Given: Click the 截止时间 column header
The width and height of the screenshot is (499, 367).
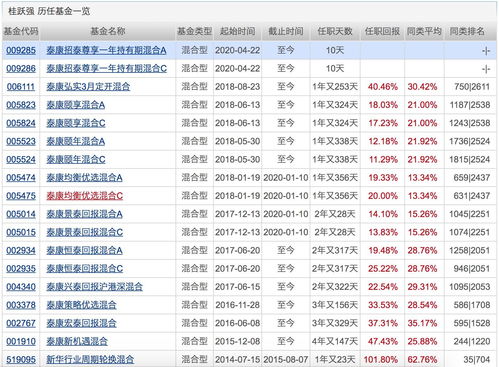Looking at the screenshot, I should pyautogui.click(x=286, y=32).
